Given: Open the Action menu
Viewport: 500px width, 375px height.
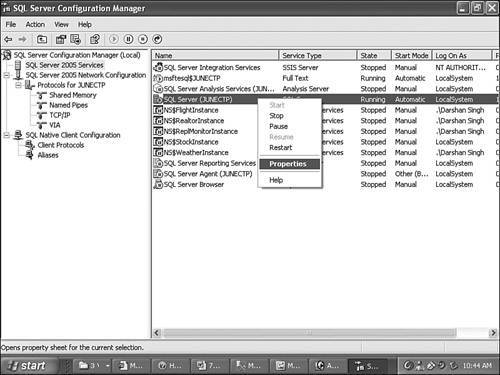Looking at the screenshot, I should [x=35, y=25].
